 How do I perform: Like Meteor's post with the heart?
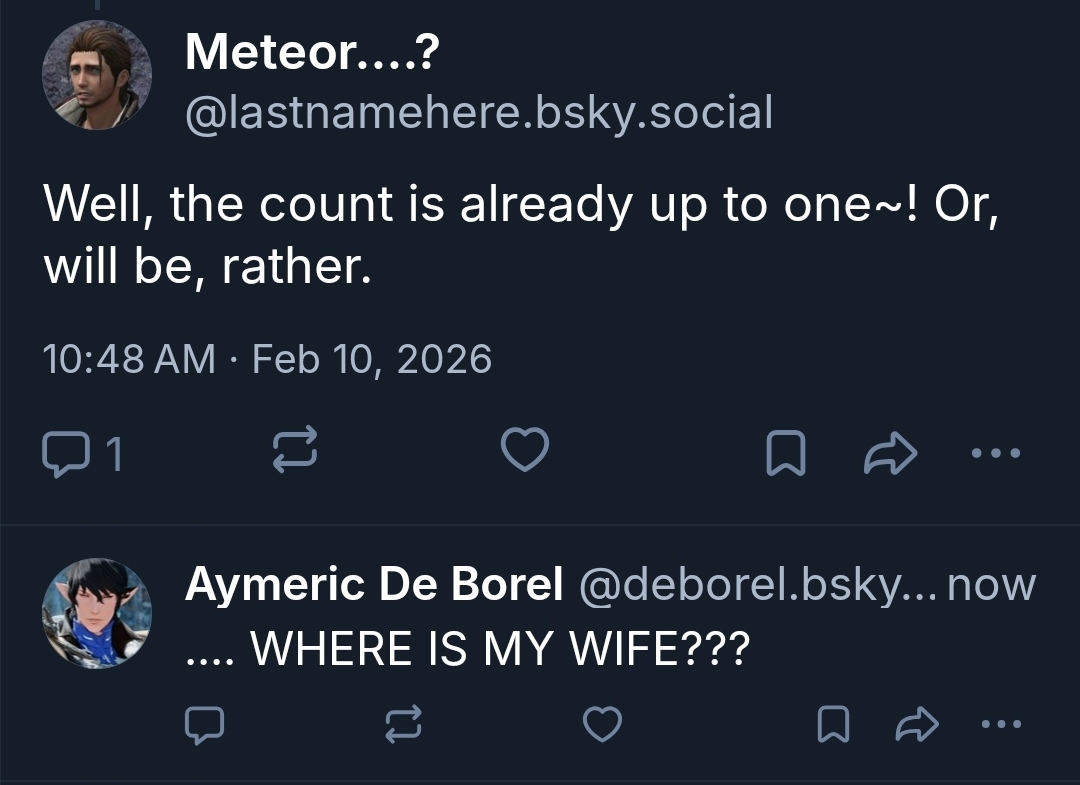524,450
